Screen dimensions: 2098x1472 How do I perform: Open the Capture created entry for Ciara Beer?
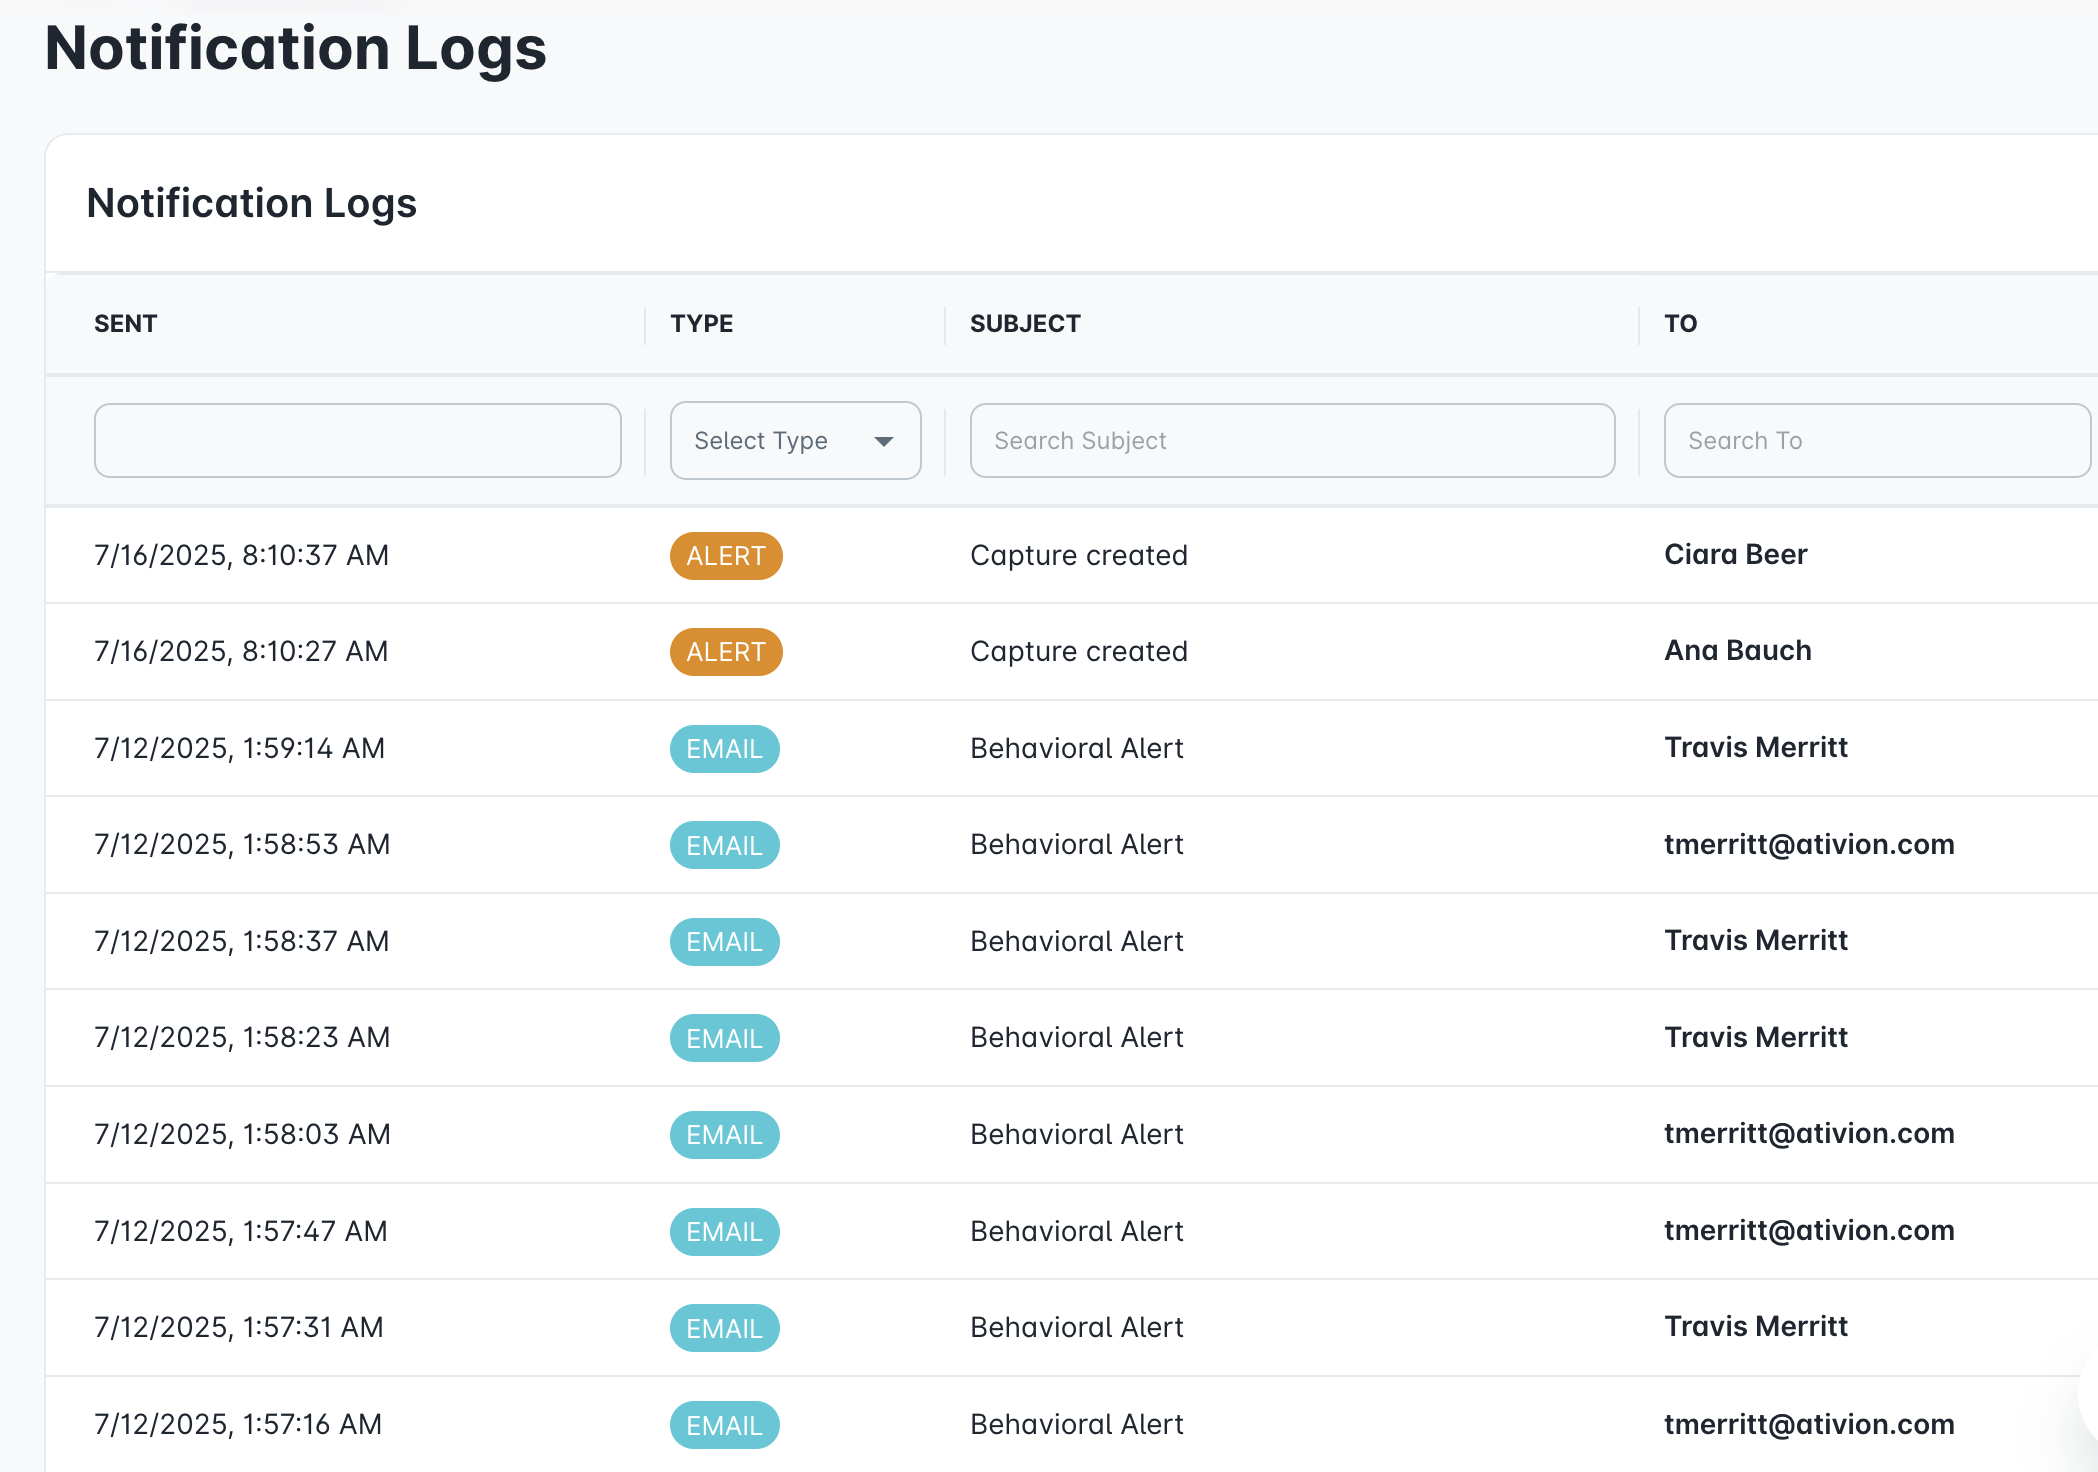click(x=1078, y=555)
